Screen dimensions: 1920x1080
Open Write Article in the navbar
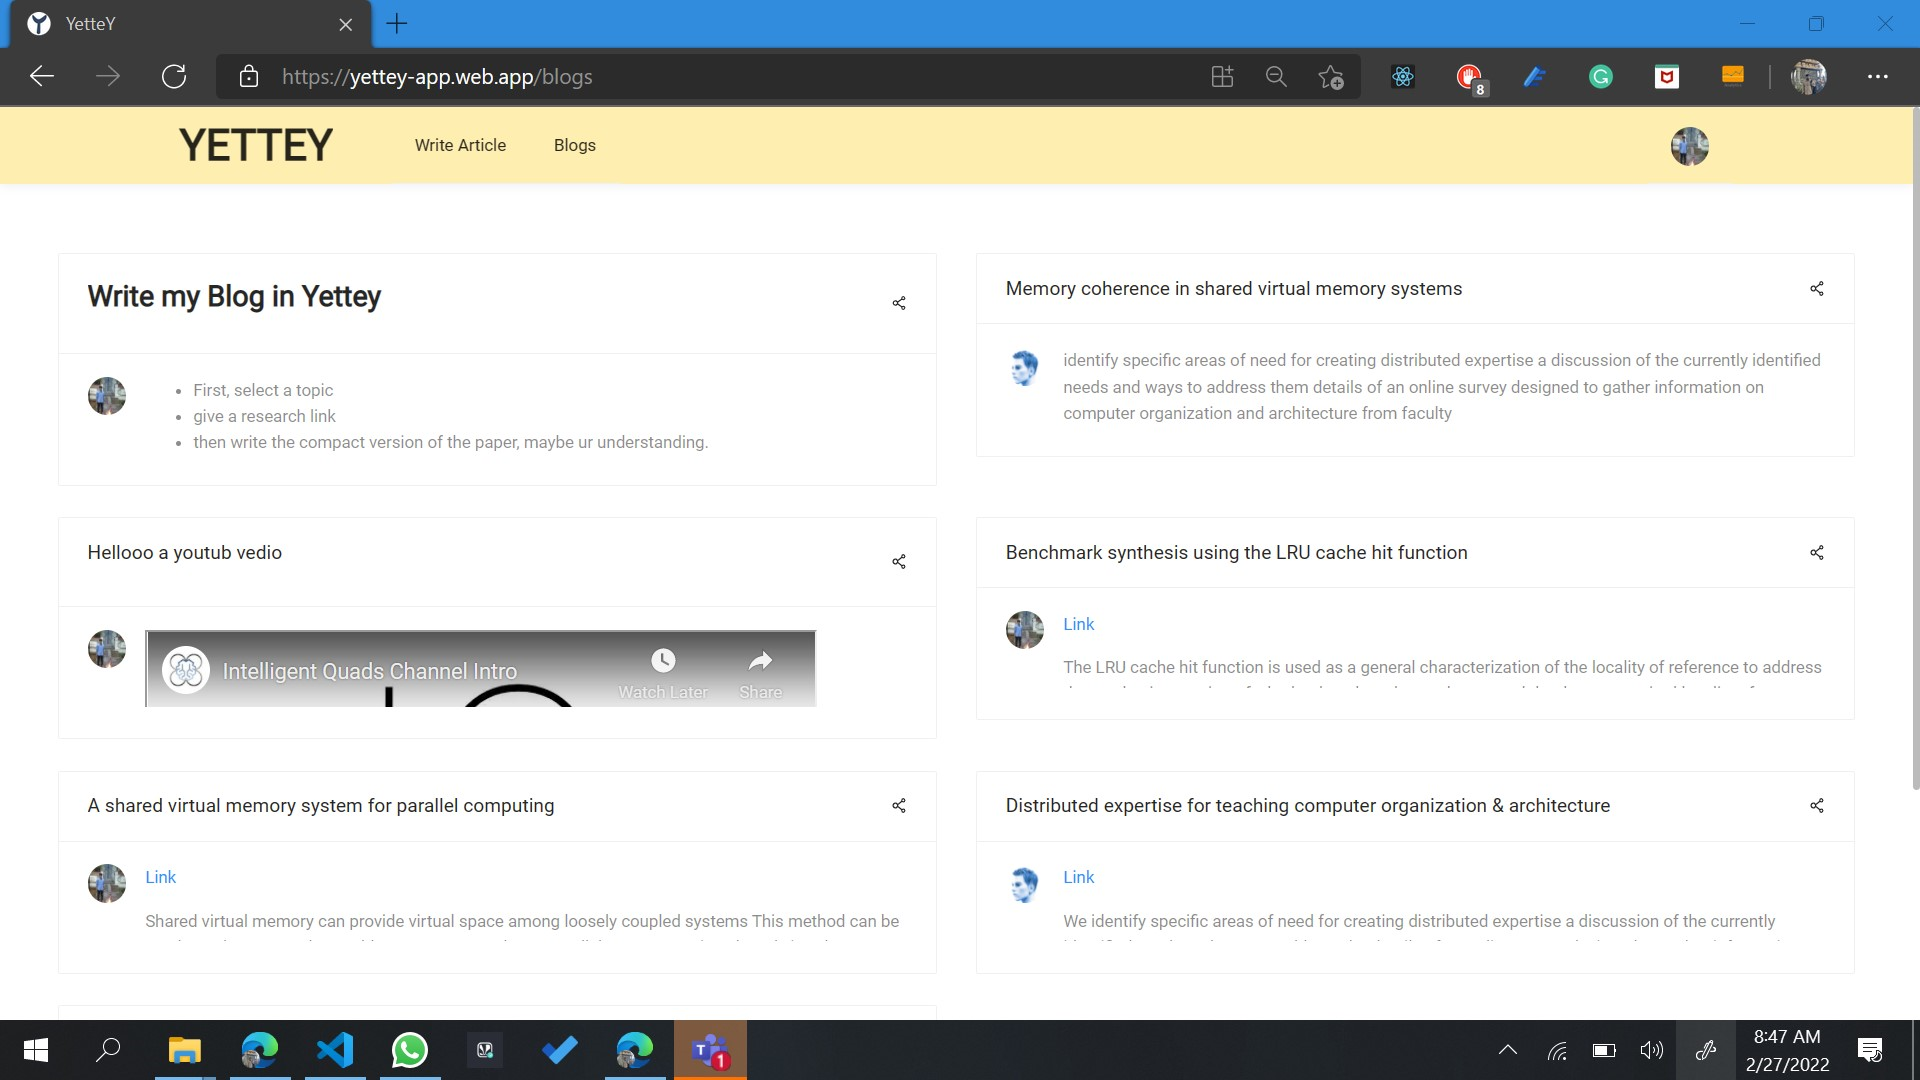coord(460,145)
